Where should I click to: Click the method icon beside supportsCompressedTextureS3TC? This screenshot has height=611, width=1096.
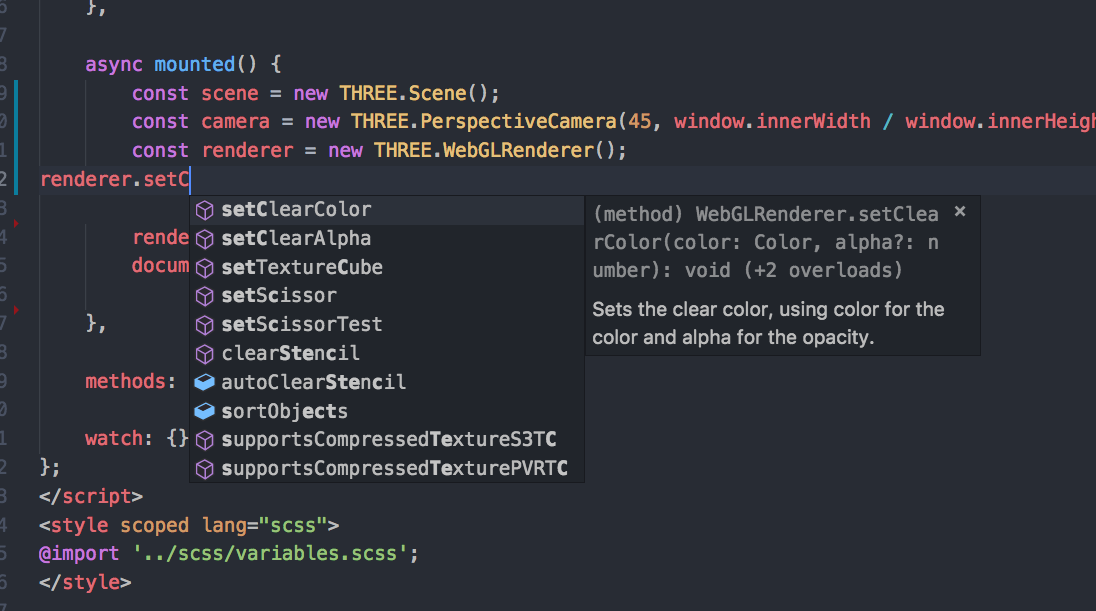coord(205,439)
